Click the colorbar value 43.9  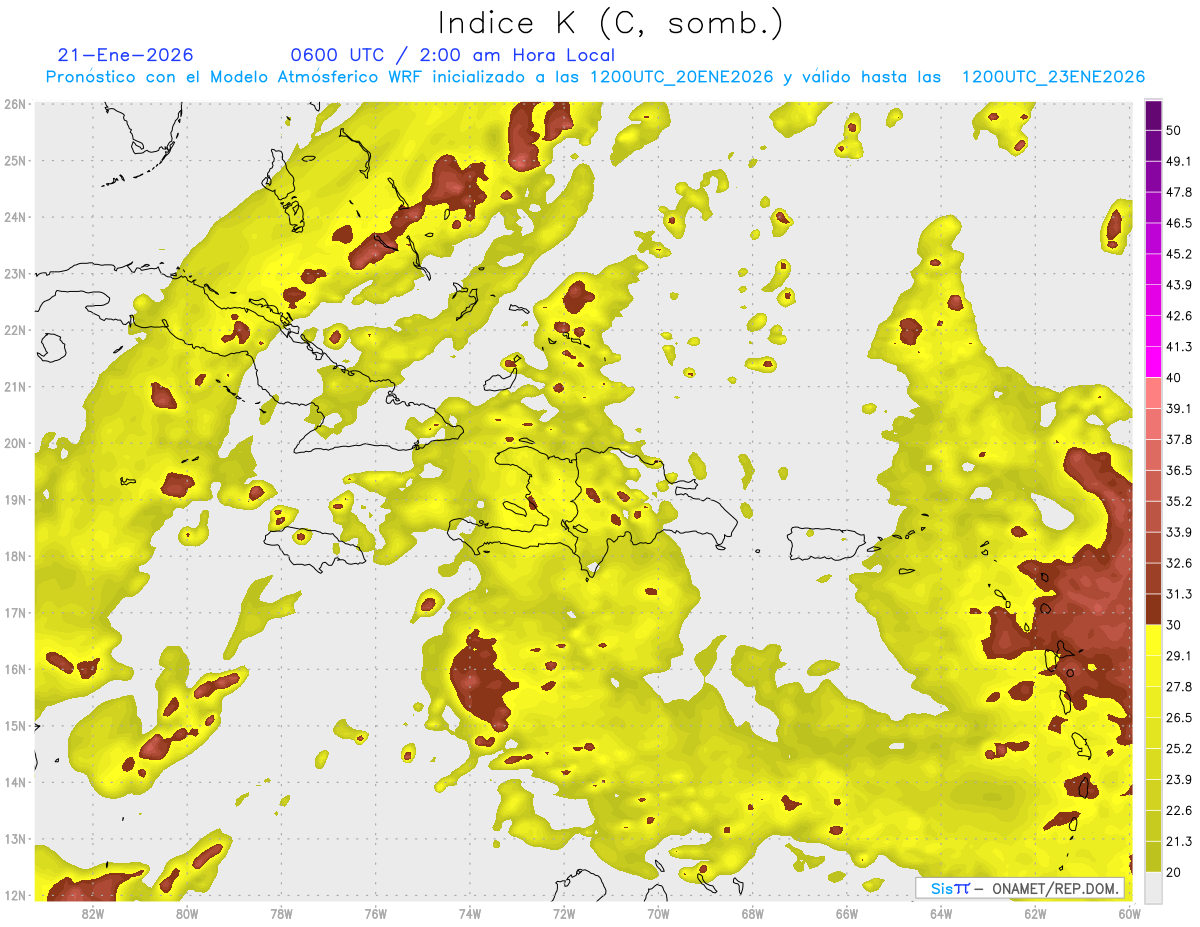pyautogui.click(x=1179, y=285)
